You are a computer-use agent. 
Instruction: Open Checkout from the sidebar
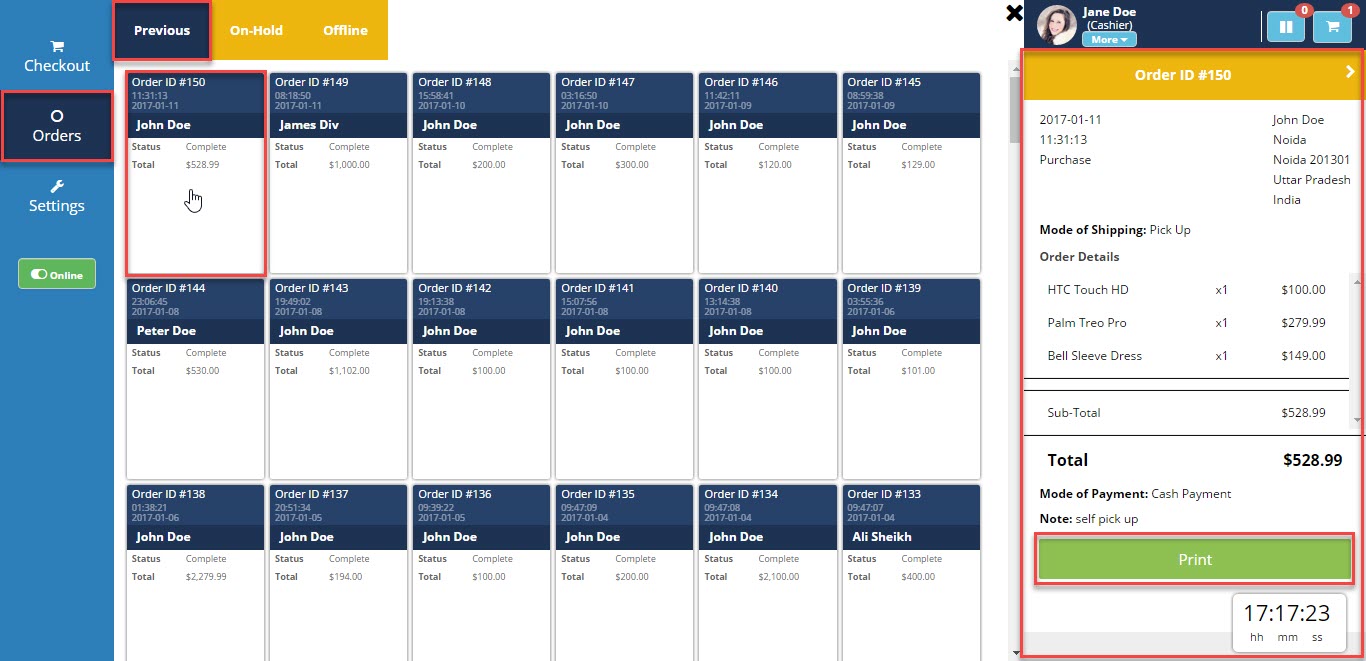tap(57, 56)
